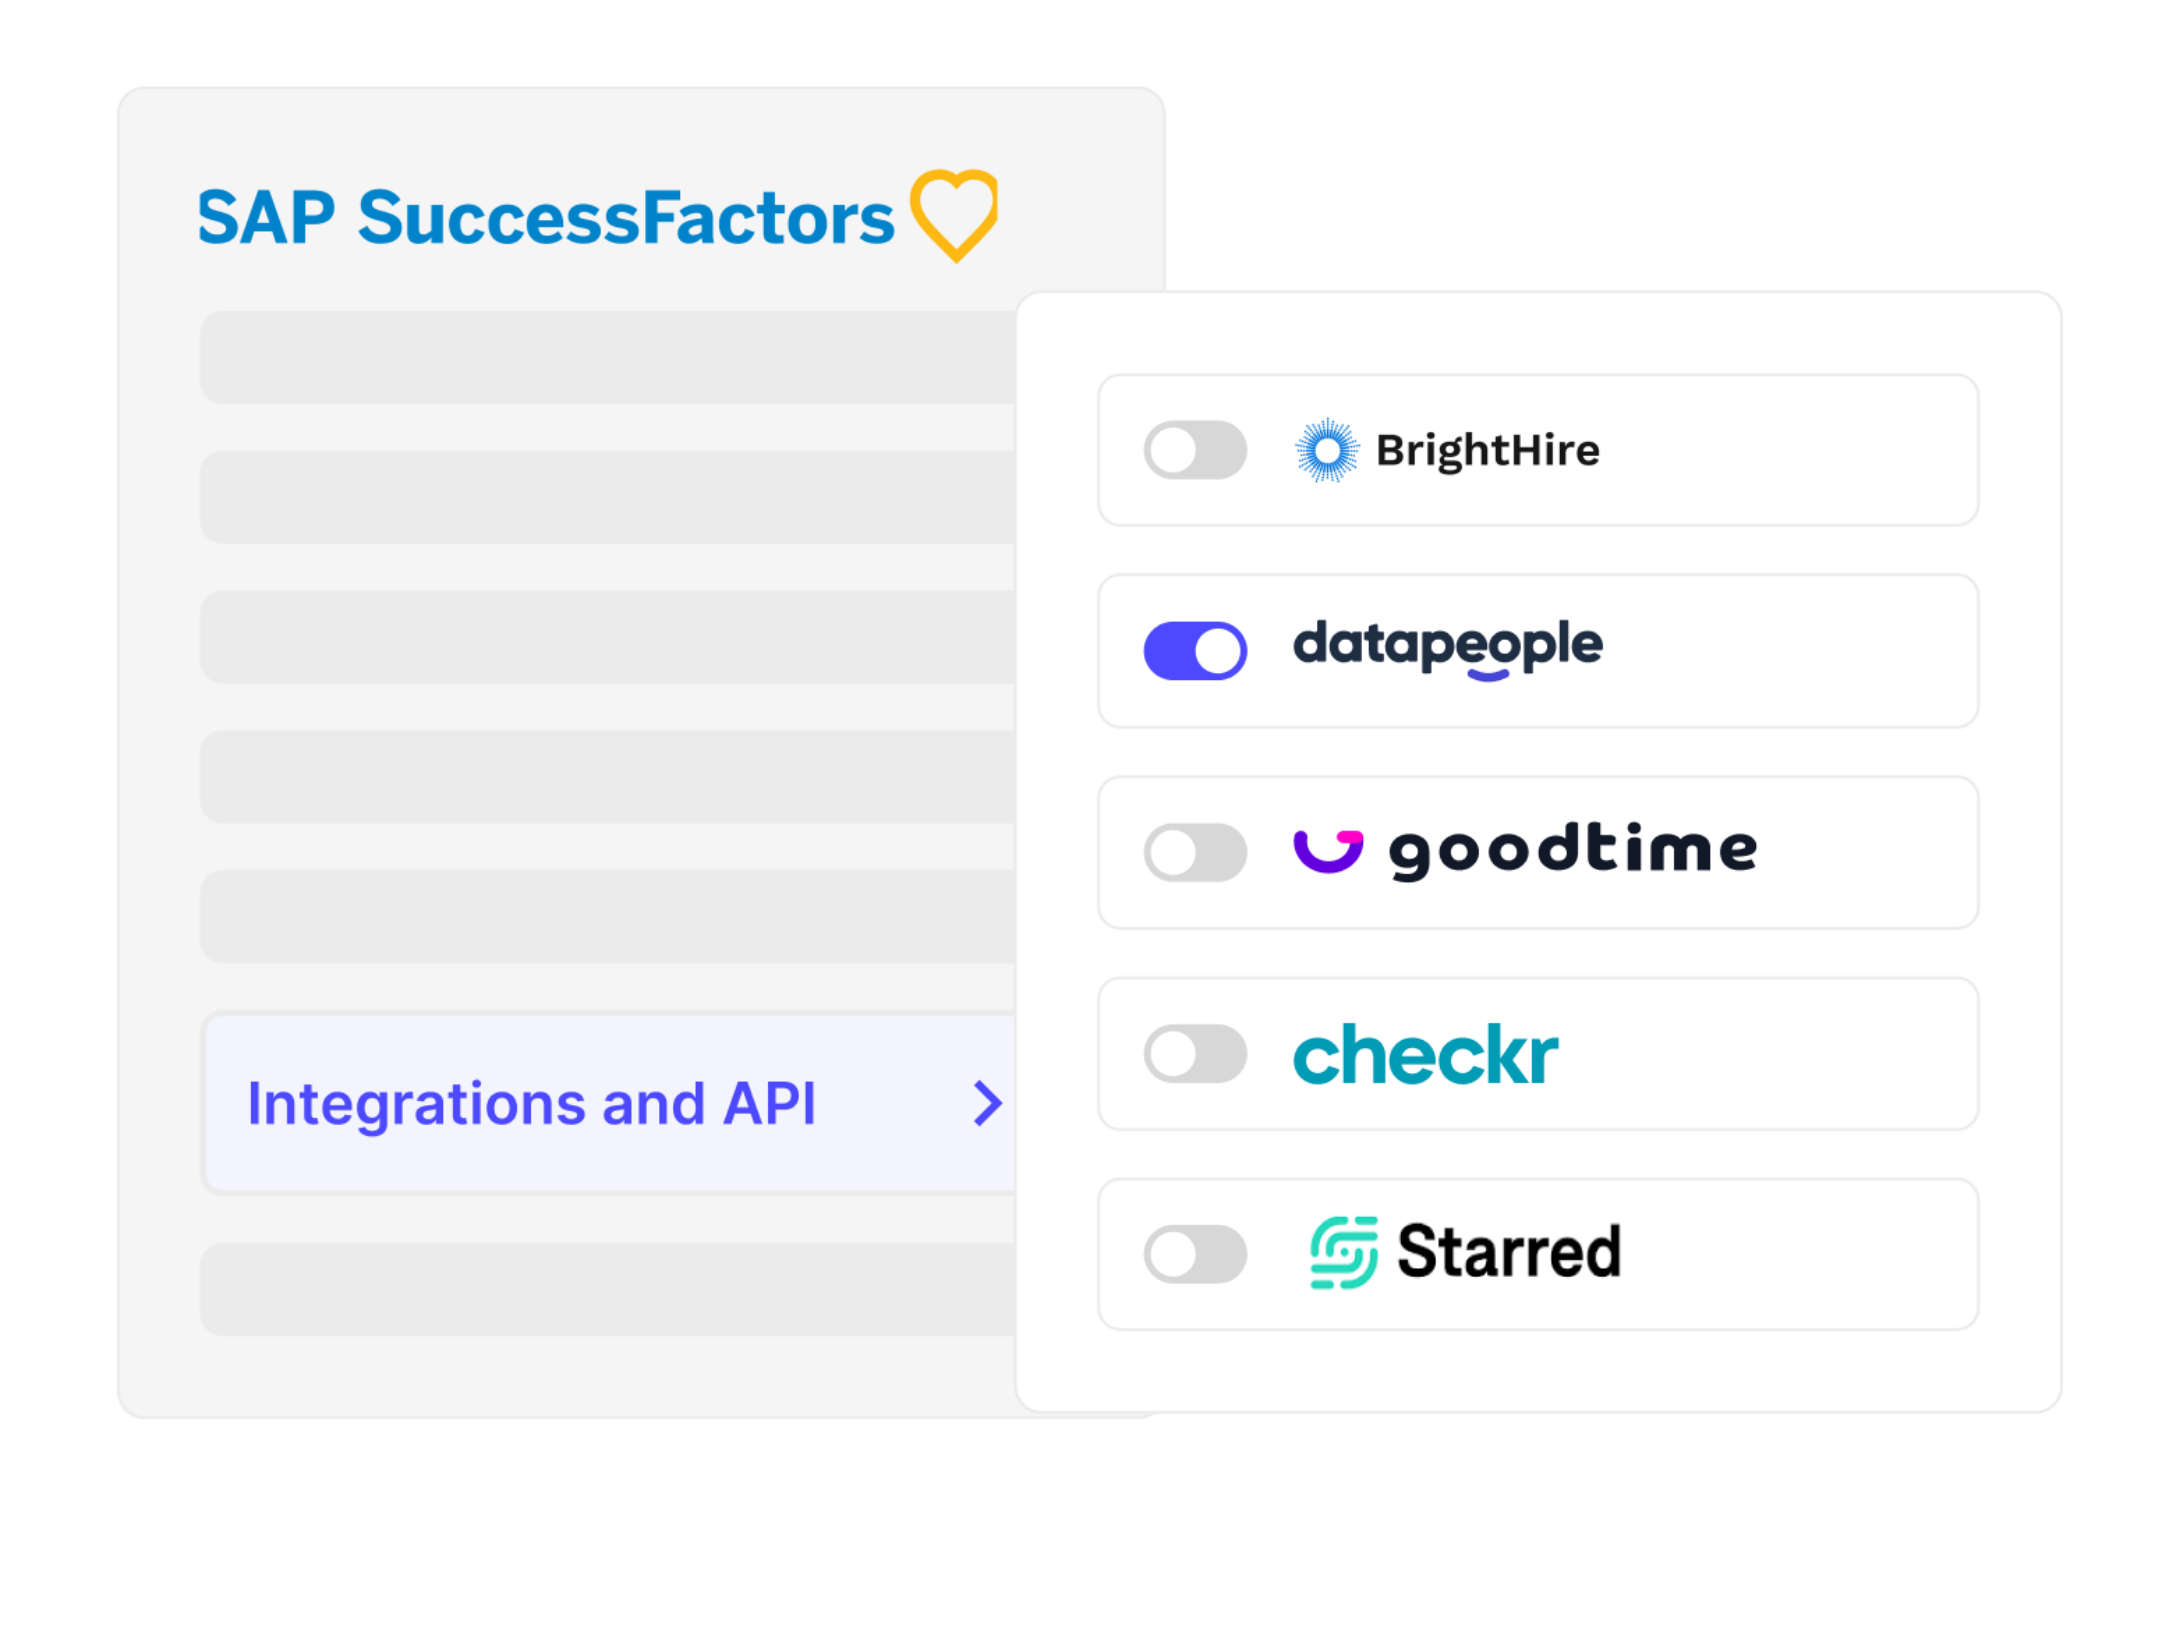The width and height of the screenshot is (2180, 1628).
Task: Switch on the checkr toggle
Action: tap(1195, 1053)
